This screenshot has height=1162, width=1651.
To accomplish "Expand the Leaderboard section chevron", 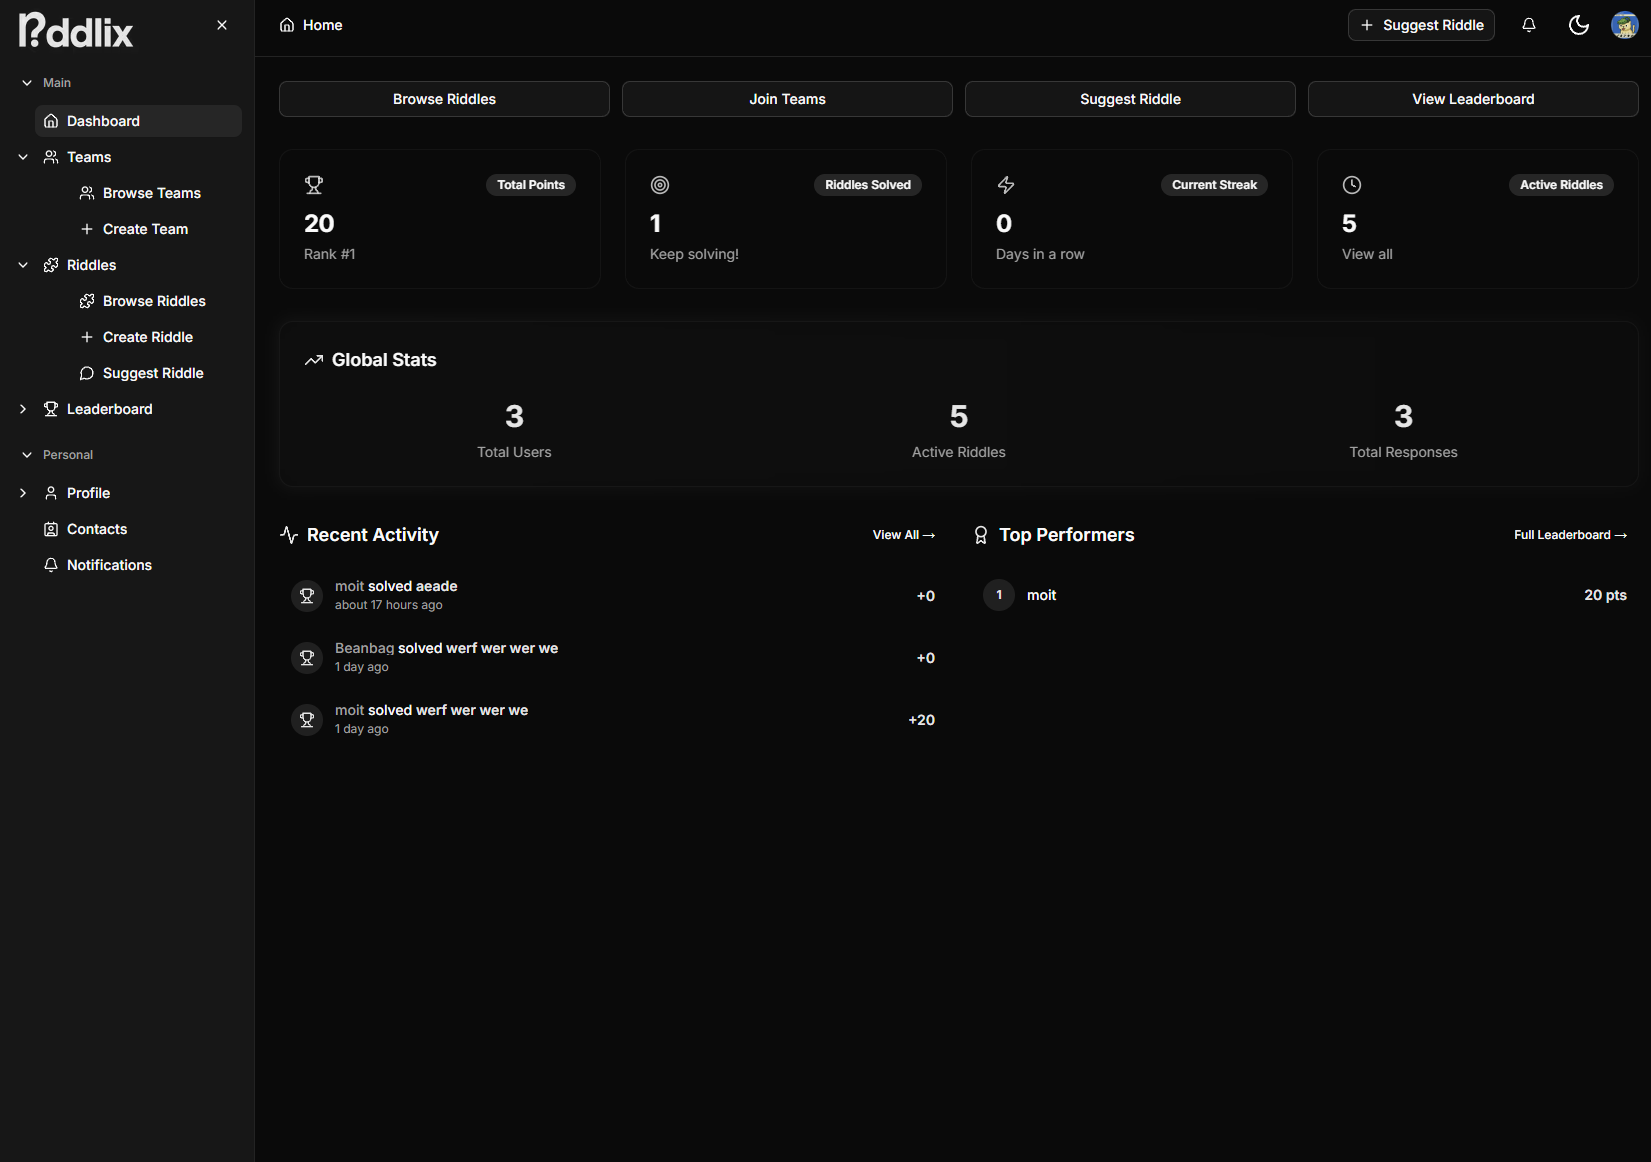I will point(23,409).
